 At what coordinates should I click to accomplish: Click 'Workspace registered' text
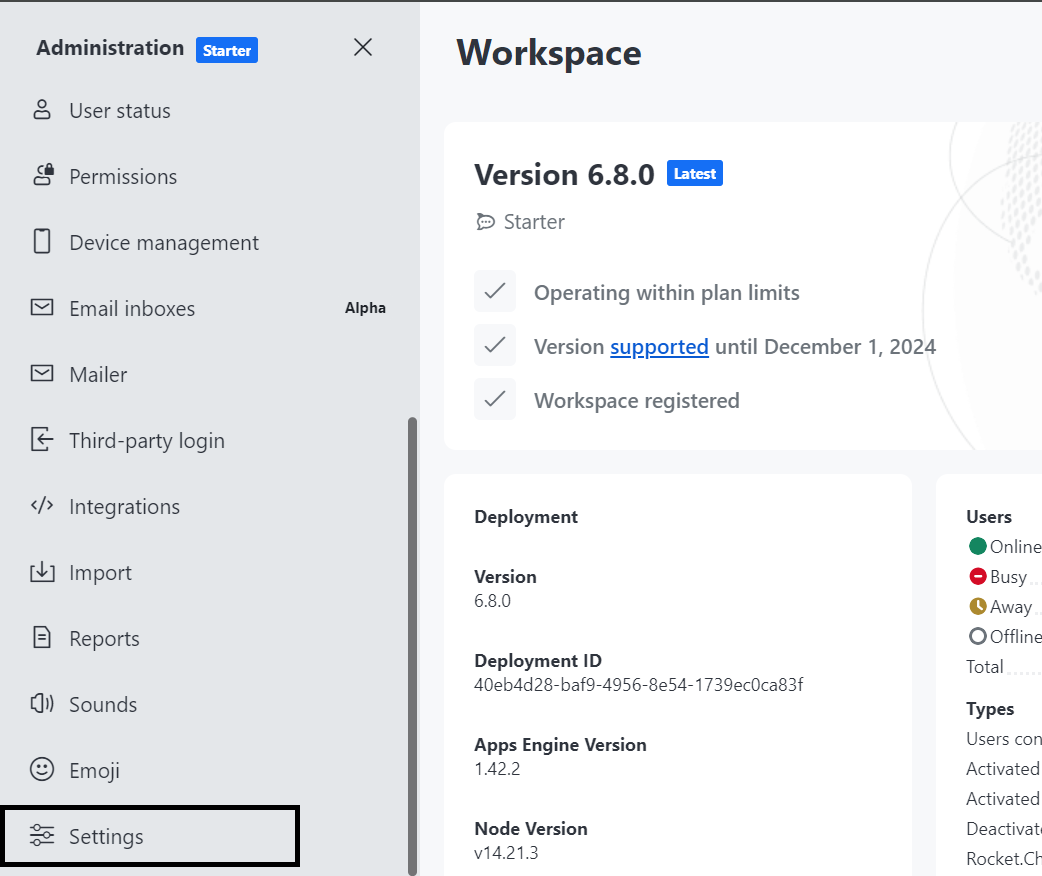pos(637,400)
